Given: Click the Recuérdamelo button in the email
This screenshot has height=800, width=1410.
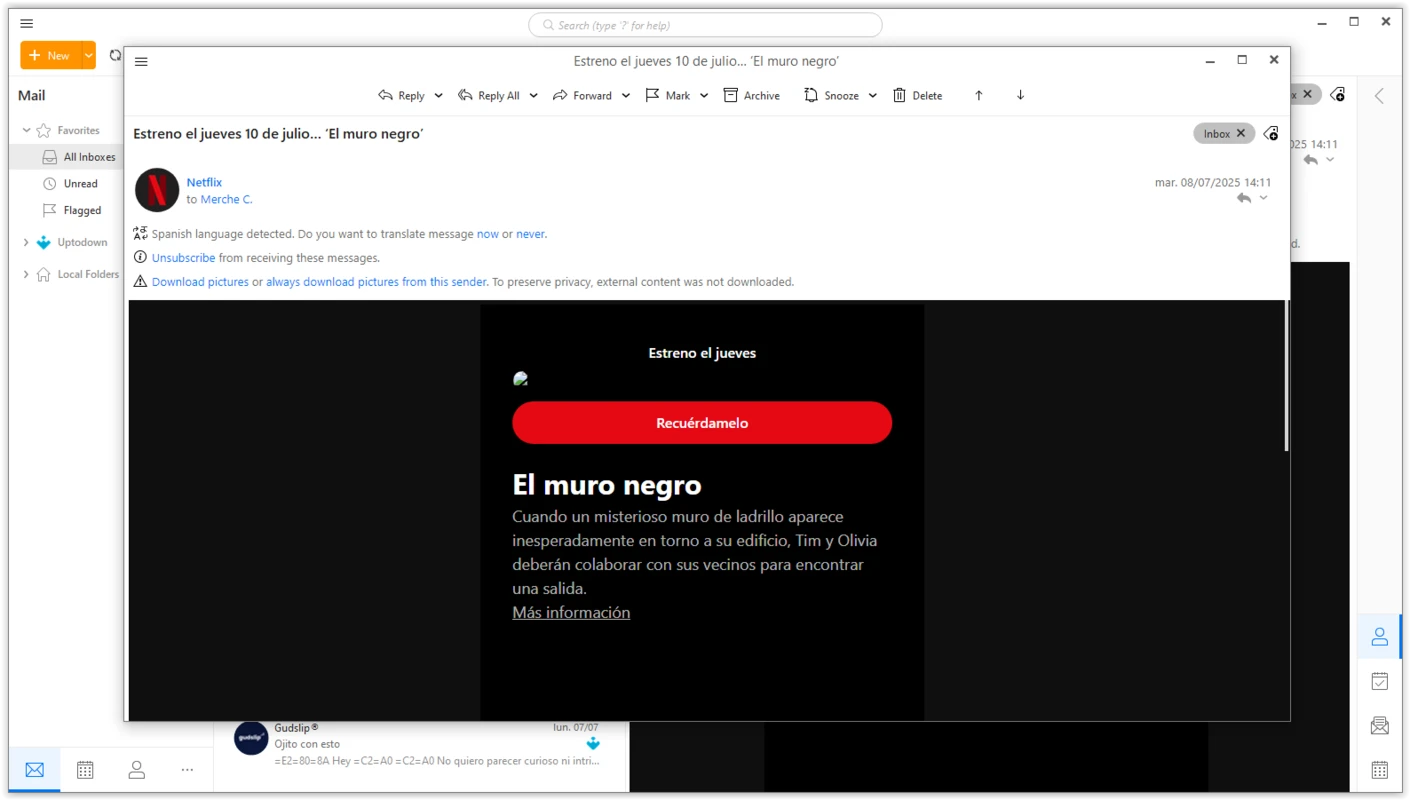Looking at the screenshot, I should click(702, 422).
